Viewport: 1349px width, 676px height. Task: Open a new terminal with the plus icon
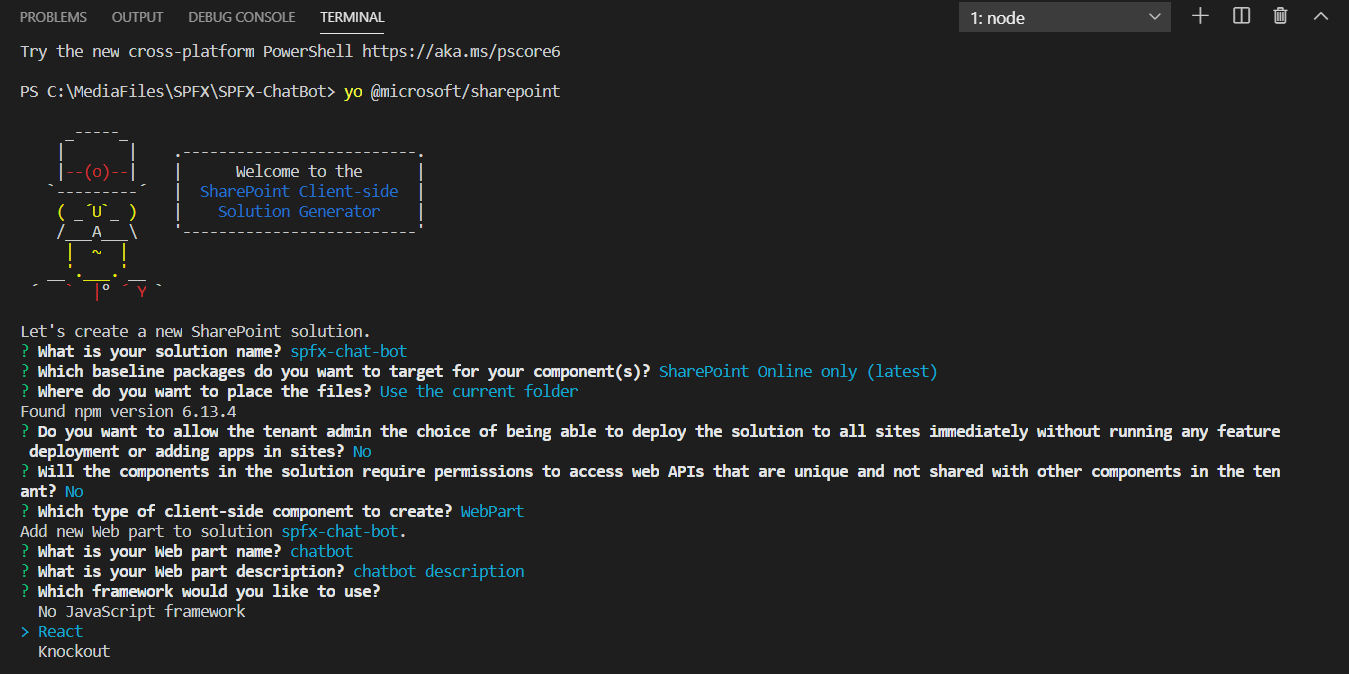pyautogui.click(x=1199, y=15)
